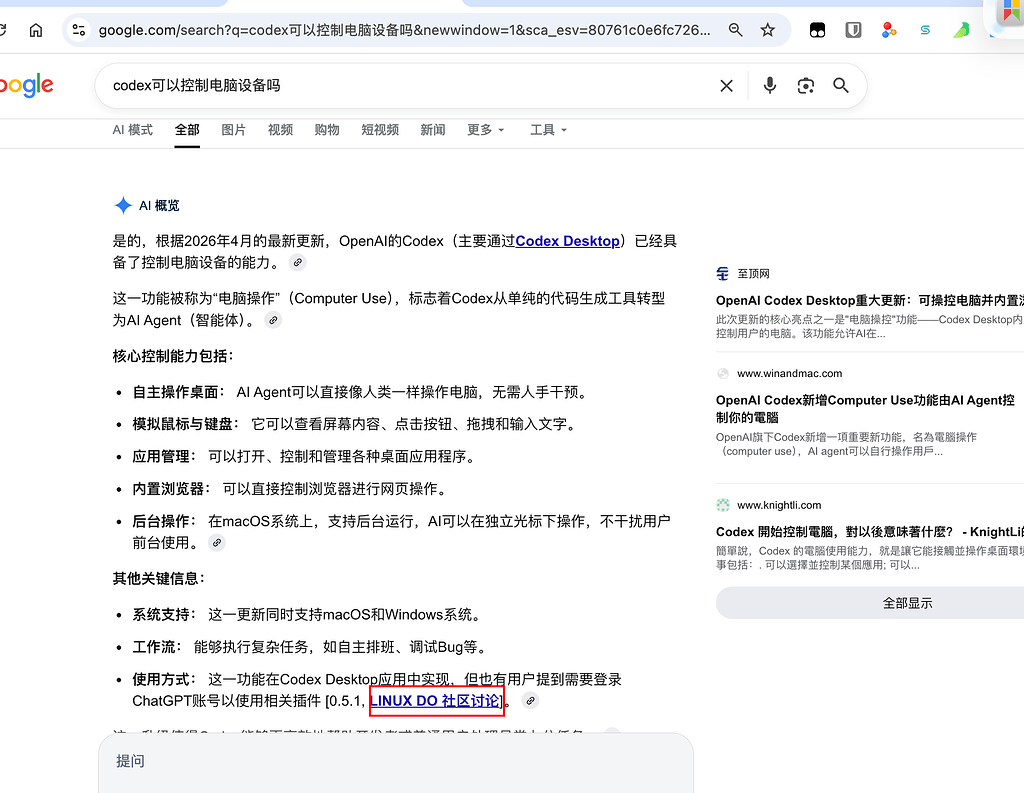Click the www.knightli.com source name

[x=779, y=505]
